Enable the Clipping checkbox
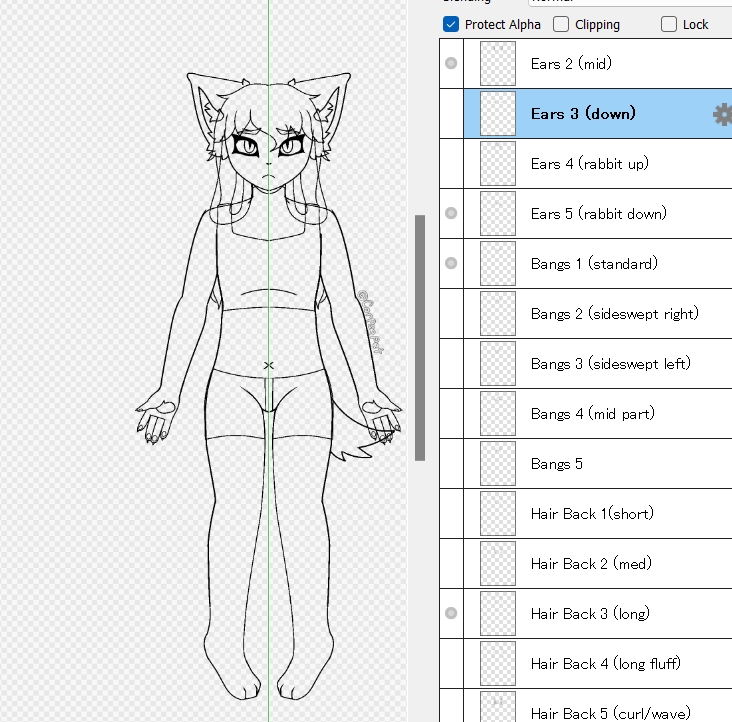Screen dimensions: 732x722 click(x=561, y=24)
